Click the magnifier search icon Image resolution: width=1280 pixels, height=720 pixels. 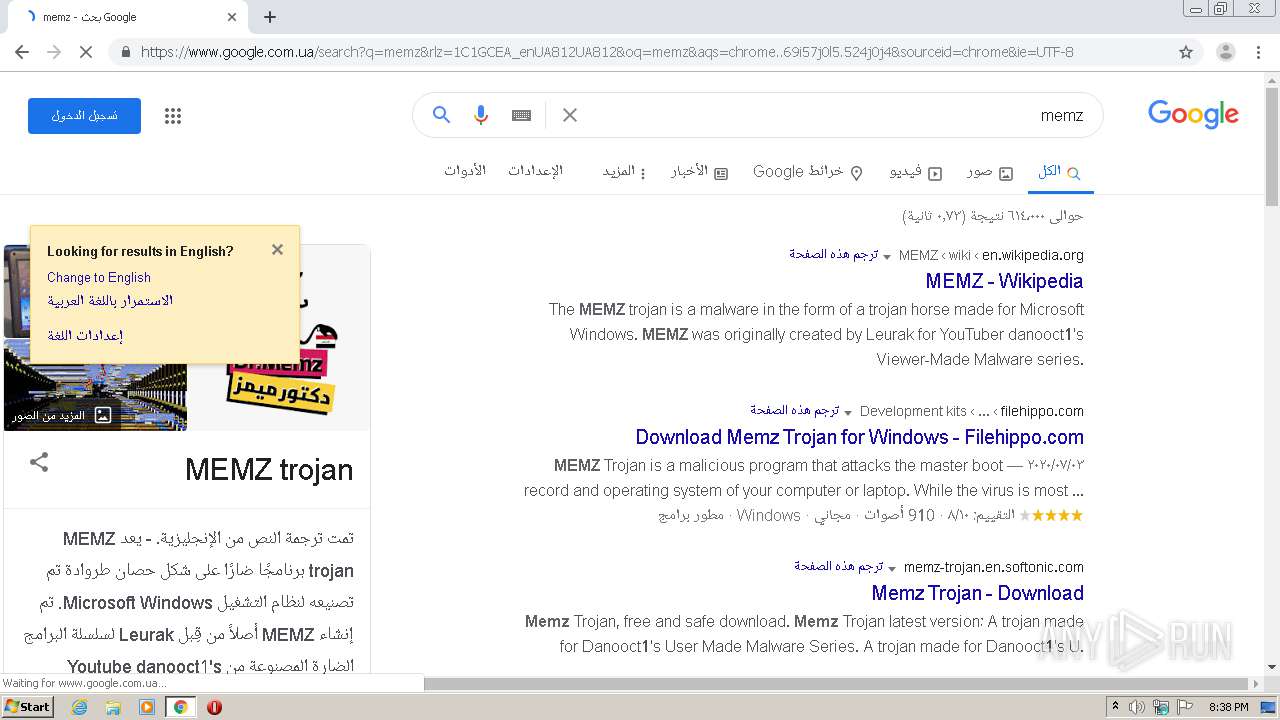441,115
